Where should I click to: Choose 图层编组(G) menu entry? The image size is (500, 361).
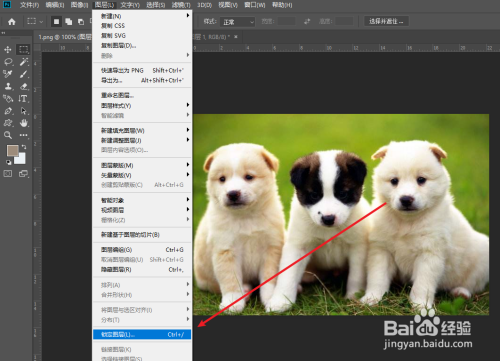[x=142, y=250]
